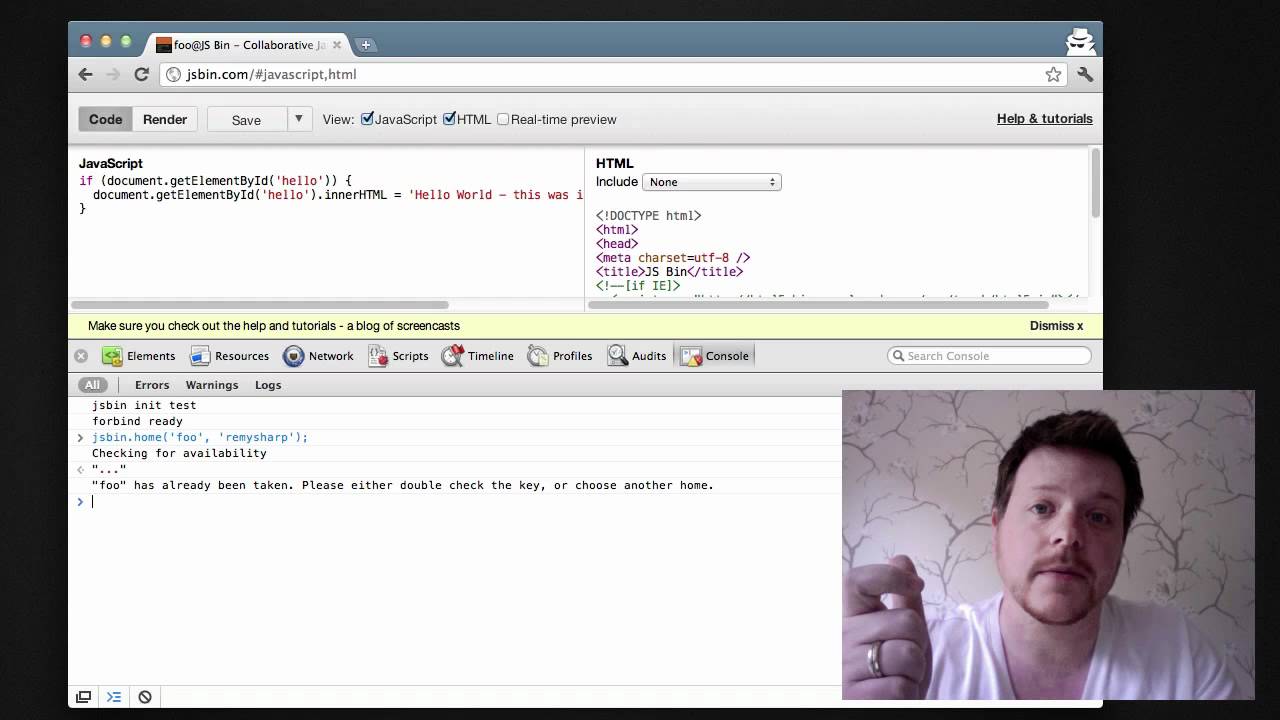Click the JavaScript panel horizontal scrollbar
Viewport: 1280px width, 720px height.
pyautogui.click(x=260, y=305)
